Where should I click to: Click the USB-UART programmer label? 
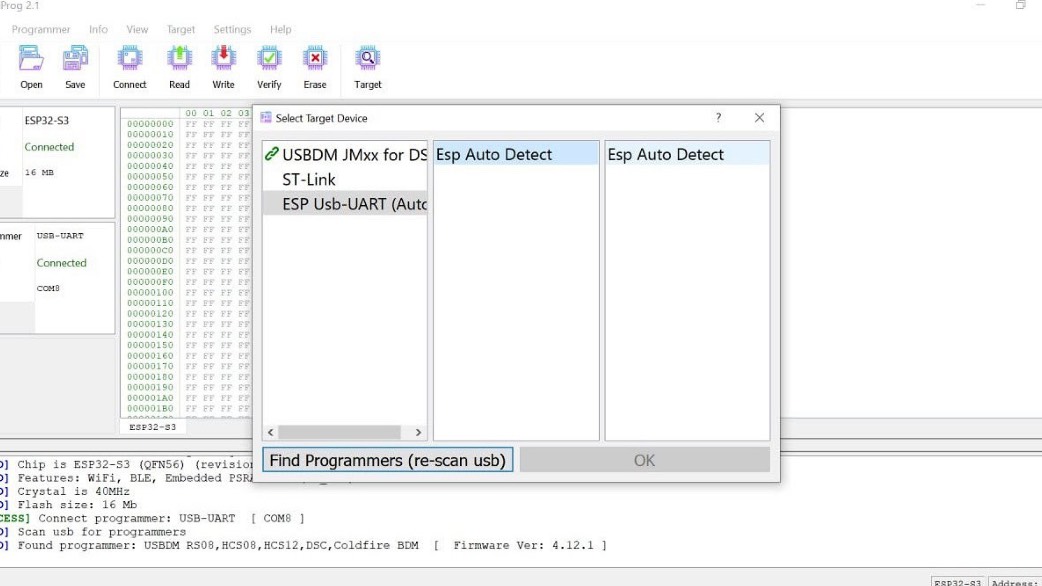(x=60, y=236)
